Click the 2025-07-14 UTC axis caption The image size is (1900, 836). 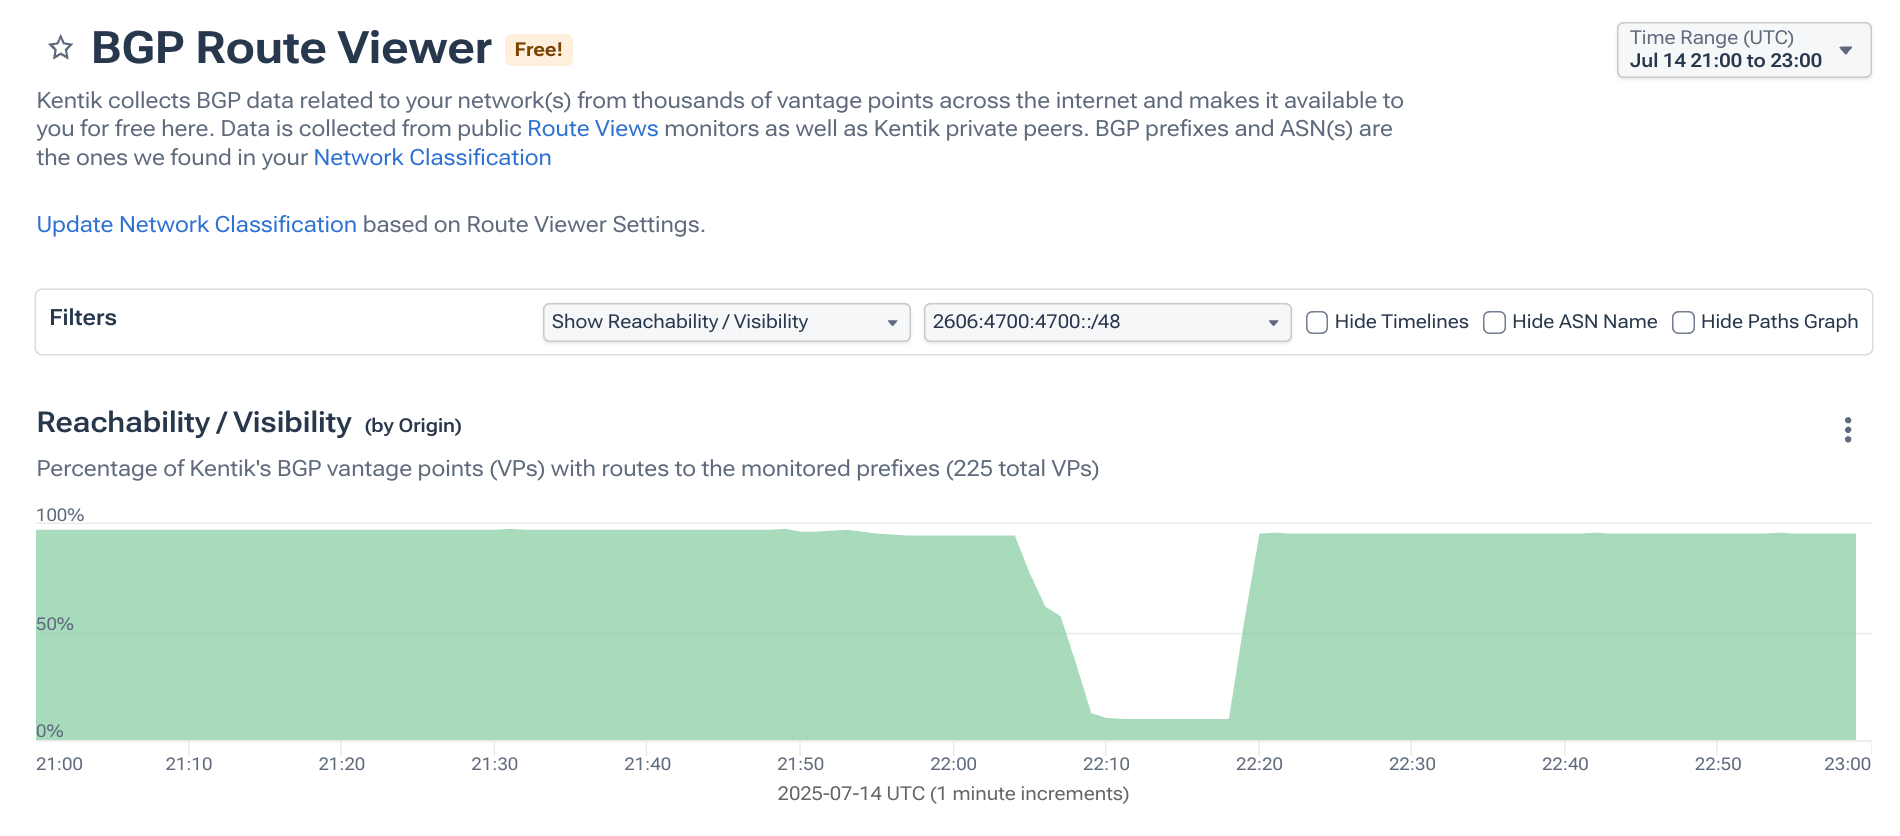click(953, 794)
